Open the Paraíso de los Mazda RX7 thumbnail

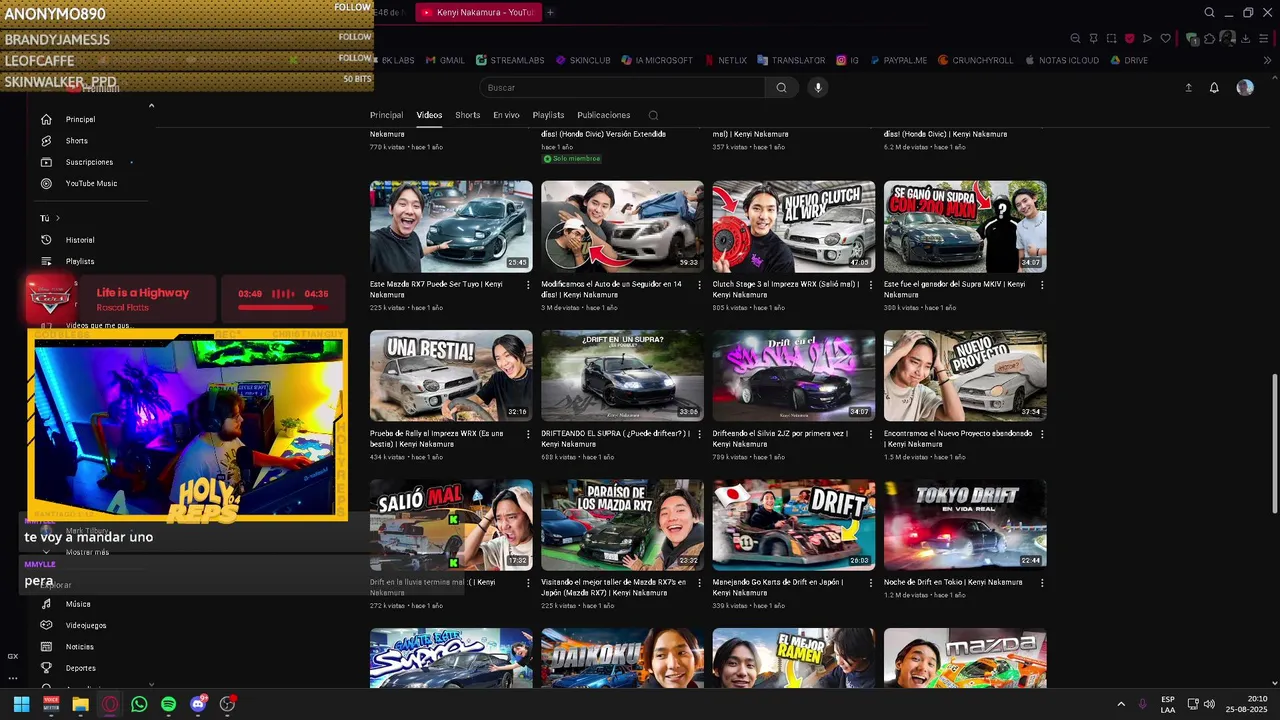pos(622,525)
